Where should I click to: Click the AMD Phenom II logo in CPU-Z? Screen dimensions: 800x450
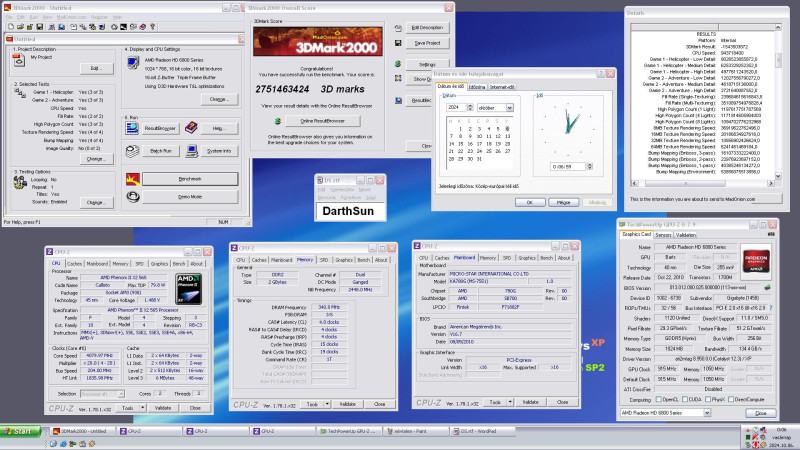pyautogui.click(x=188, y=289)
